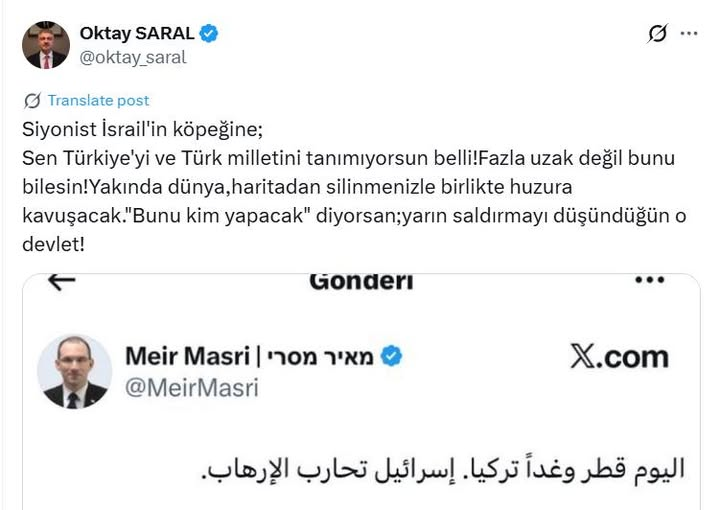Open the @MeirMasri handle
The height and width of the screenshot is (510, 720).
pyautogui.click(x=192, y=388)
